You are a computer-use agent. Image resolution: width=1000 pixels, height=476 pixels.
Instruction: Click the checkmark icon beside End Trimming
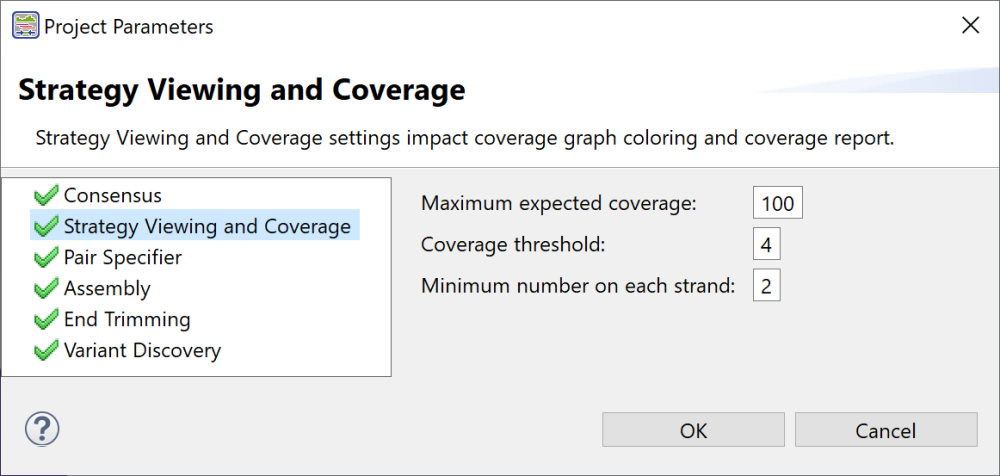coord(46,320)
